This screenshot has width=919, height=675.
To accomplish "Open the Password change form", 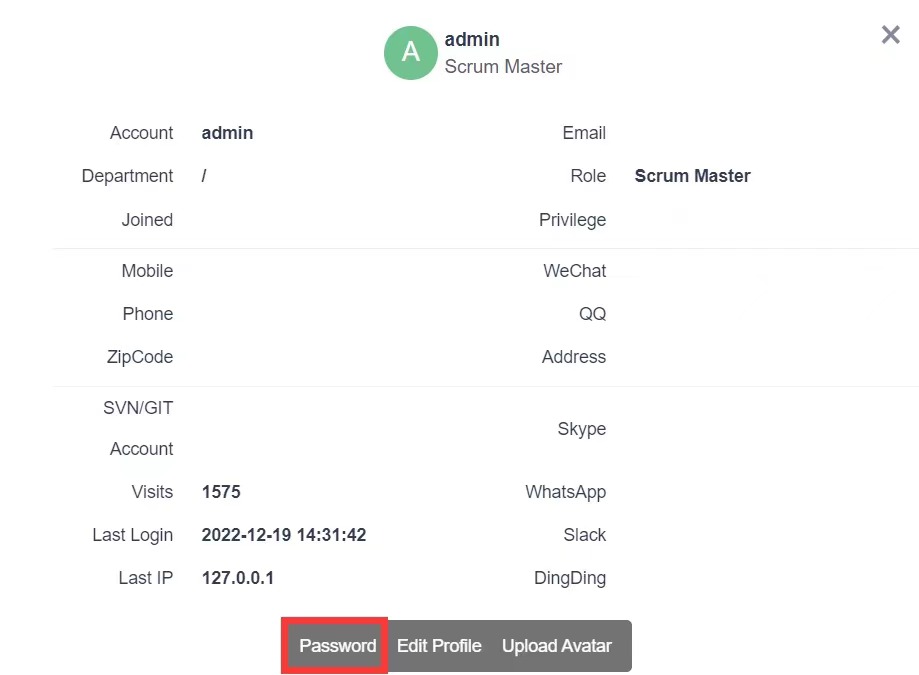I will (337, 646).
